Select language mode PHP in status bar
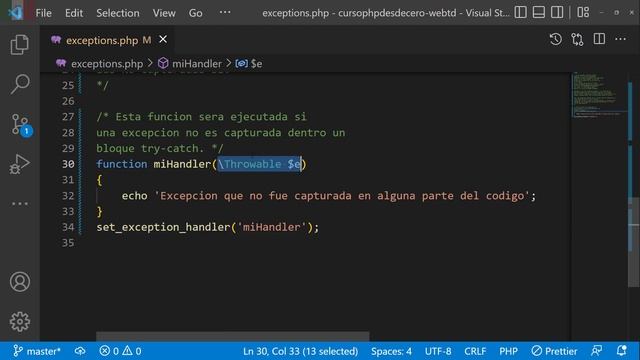640x360 pixels. pyautogui.click(x=508, y=351)
